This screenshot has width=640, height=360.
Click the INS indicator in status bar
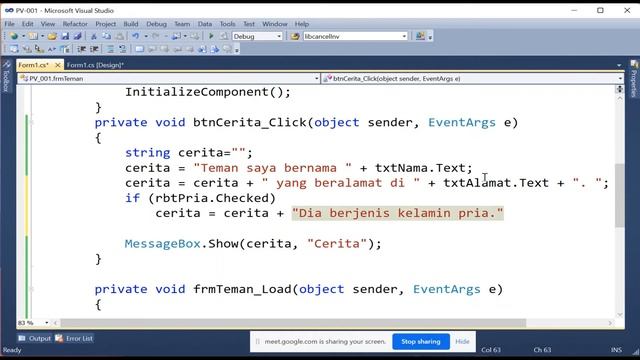click(x=616, y=350)
